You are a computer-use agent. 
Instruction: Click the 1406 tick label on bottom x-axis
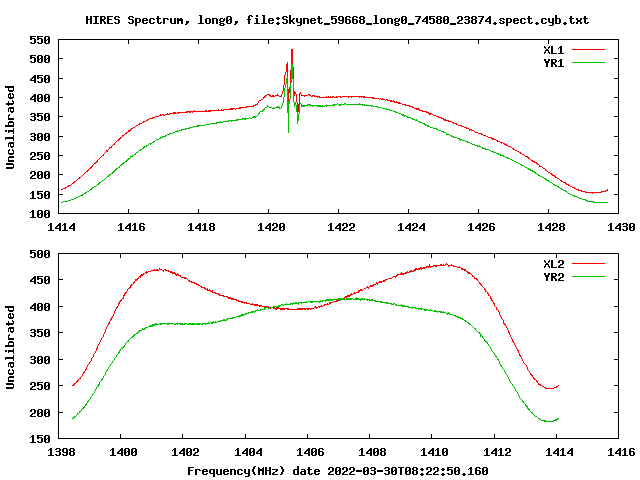pyautogui.click(x=310, y=452)
